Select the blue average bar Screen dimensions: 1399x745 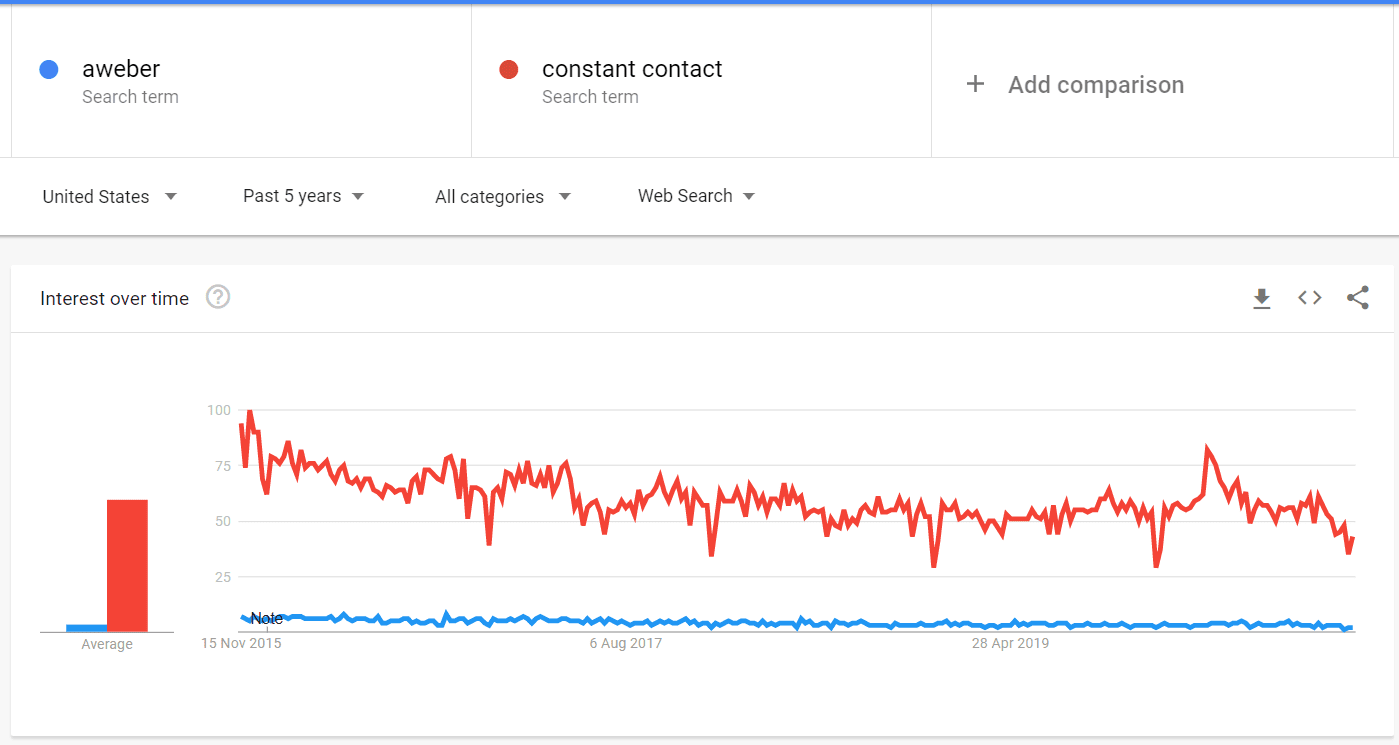click(86, 628)
